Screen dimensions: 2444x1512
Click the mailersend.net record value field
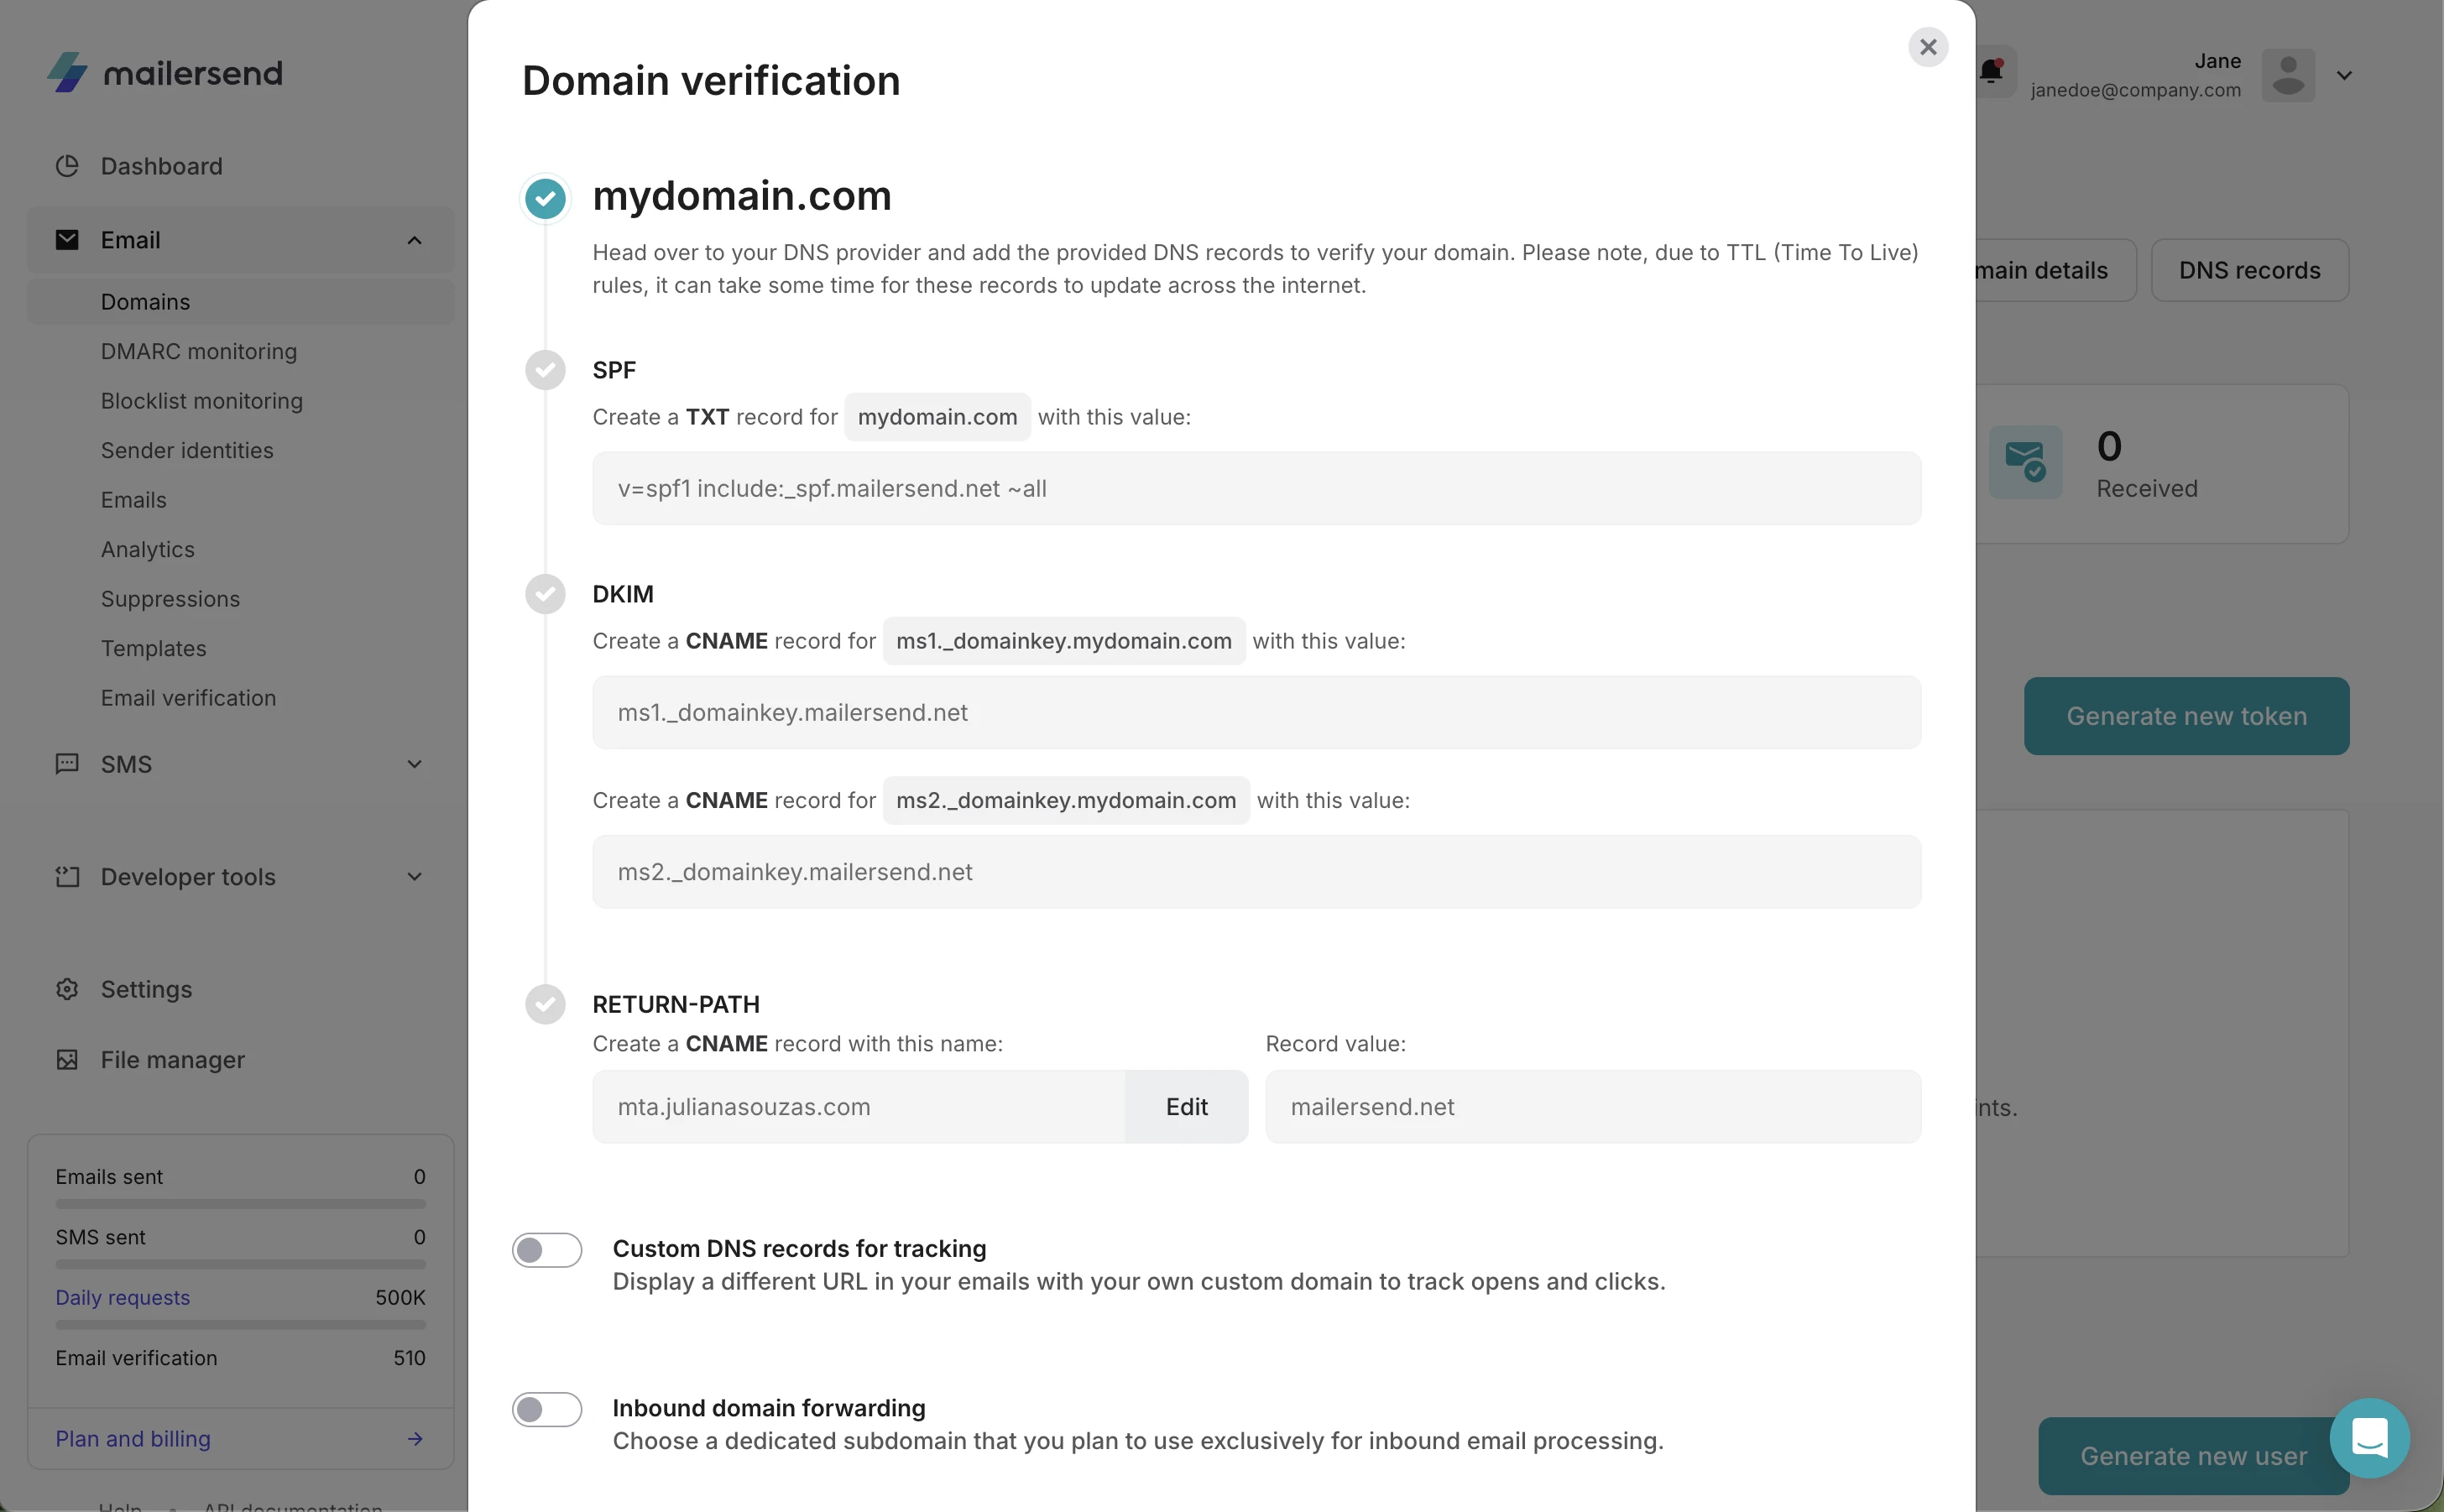pos(1593,1107)
